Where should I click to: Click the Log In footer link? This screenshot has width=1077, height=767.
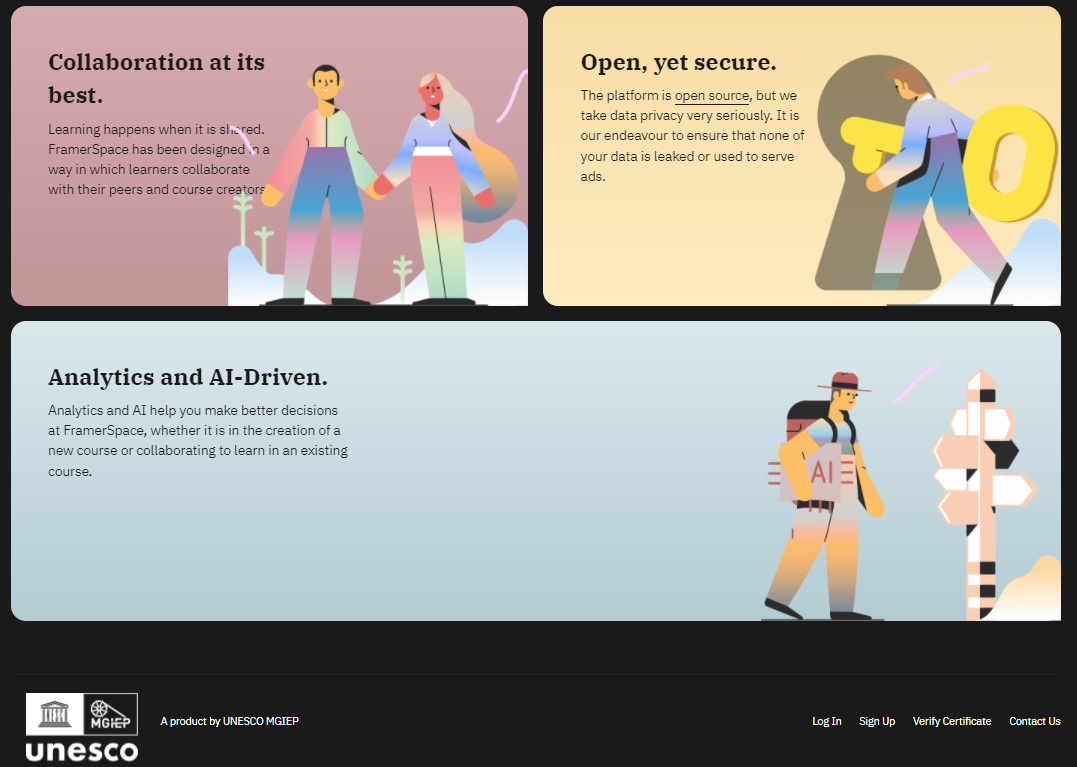tap(826, 721)
